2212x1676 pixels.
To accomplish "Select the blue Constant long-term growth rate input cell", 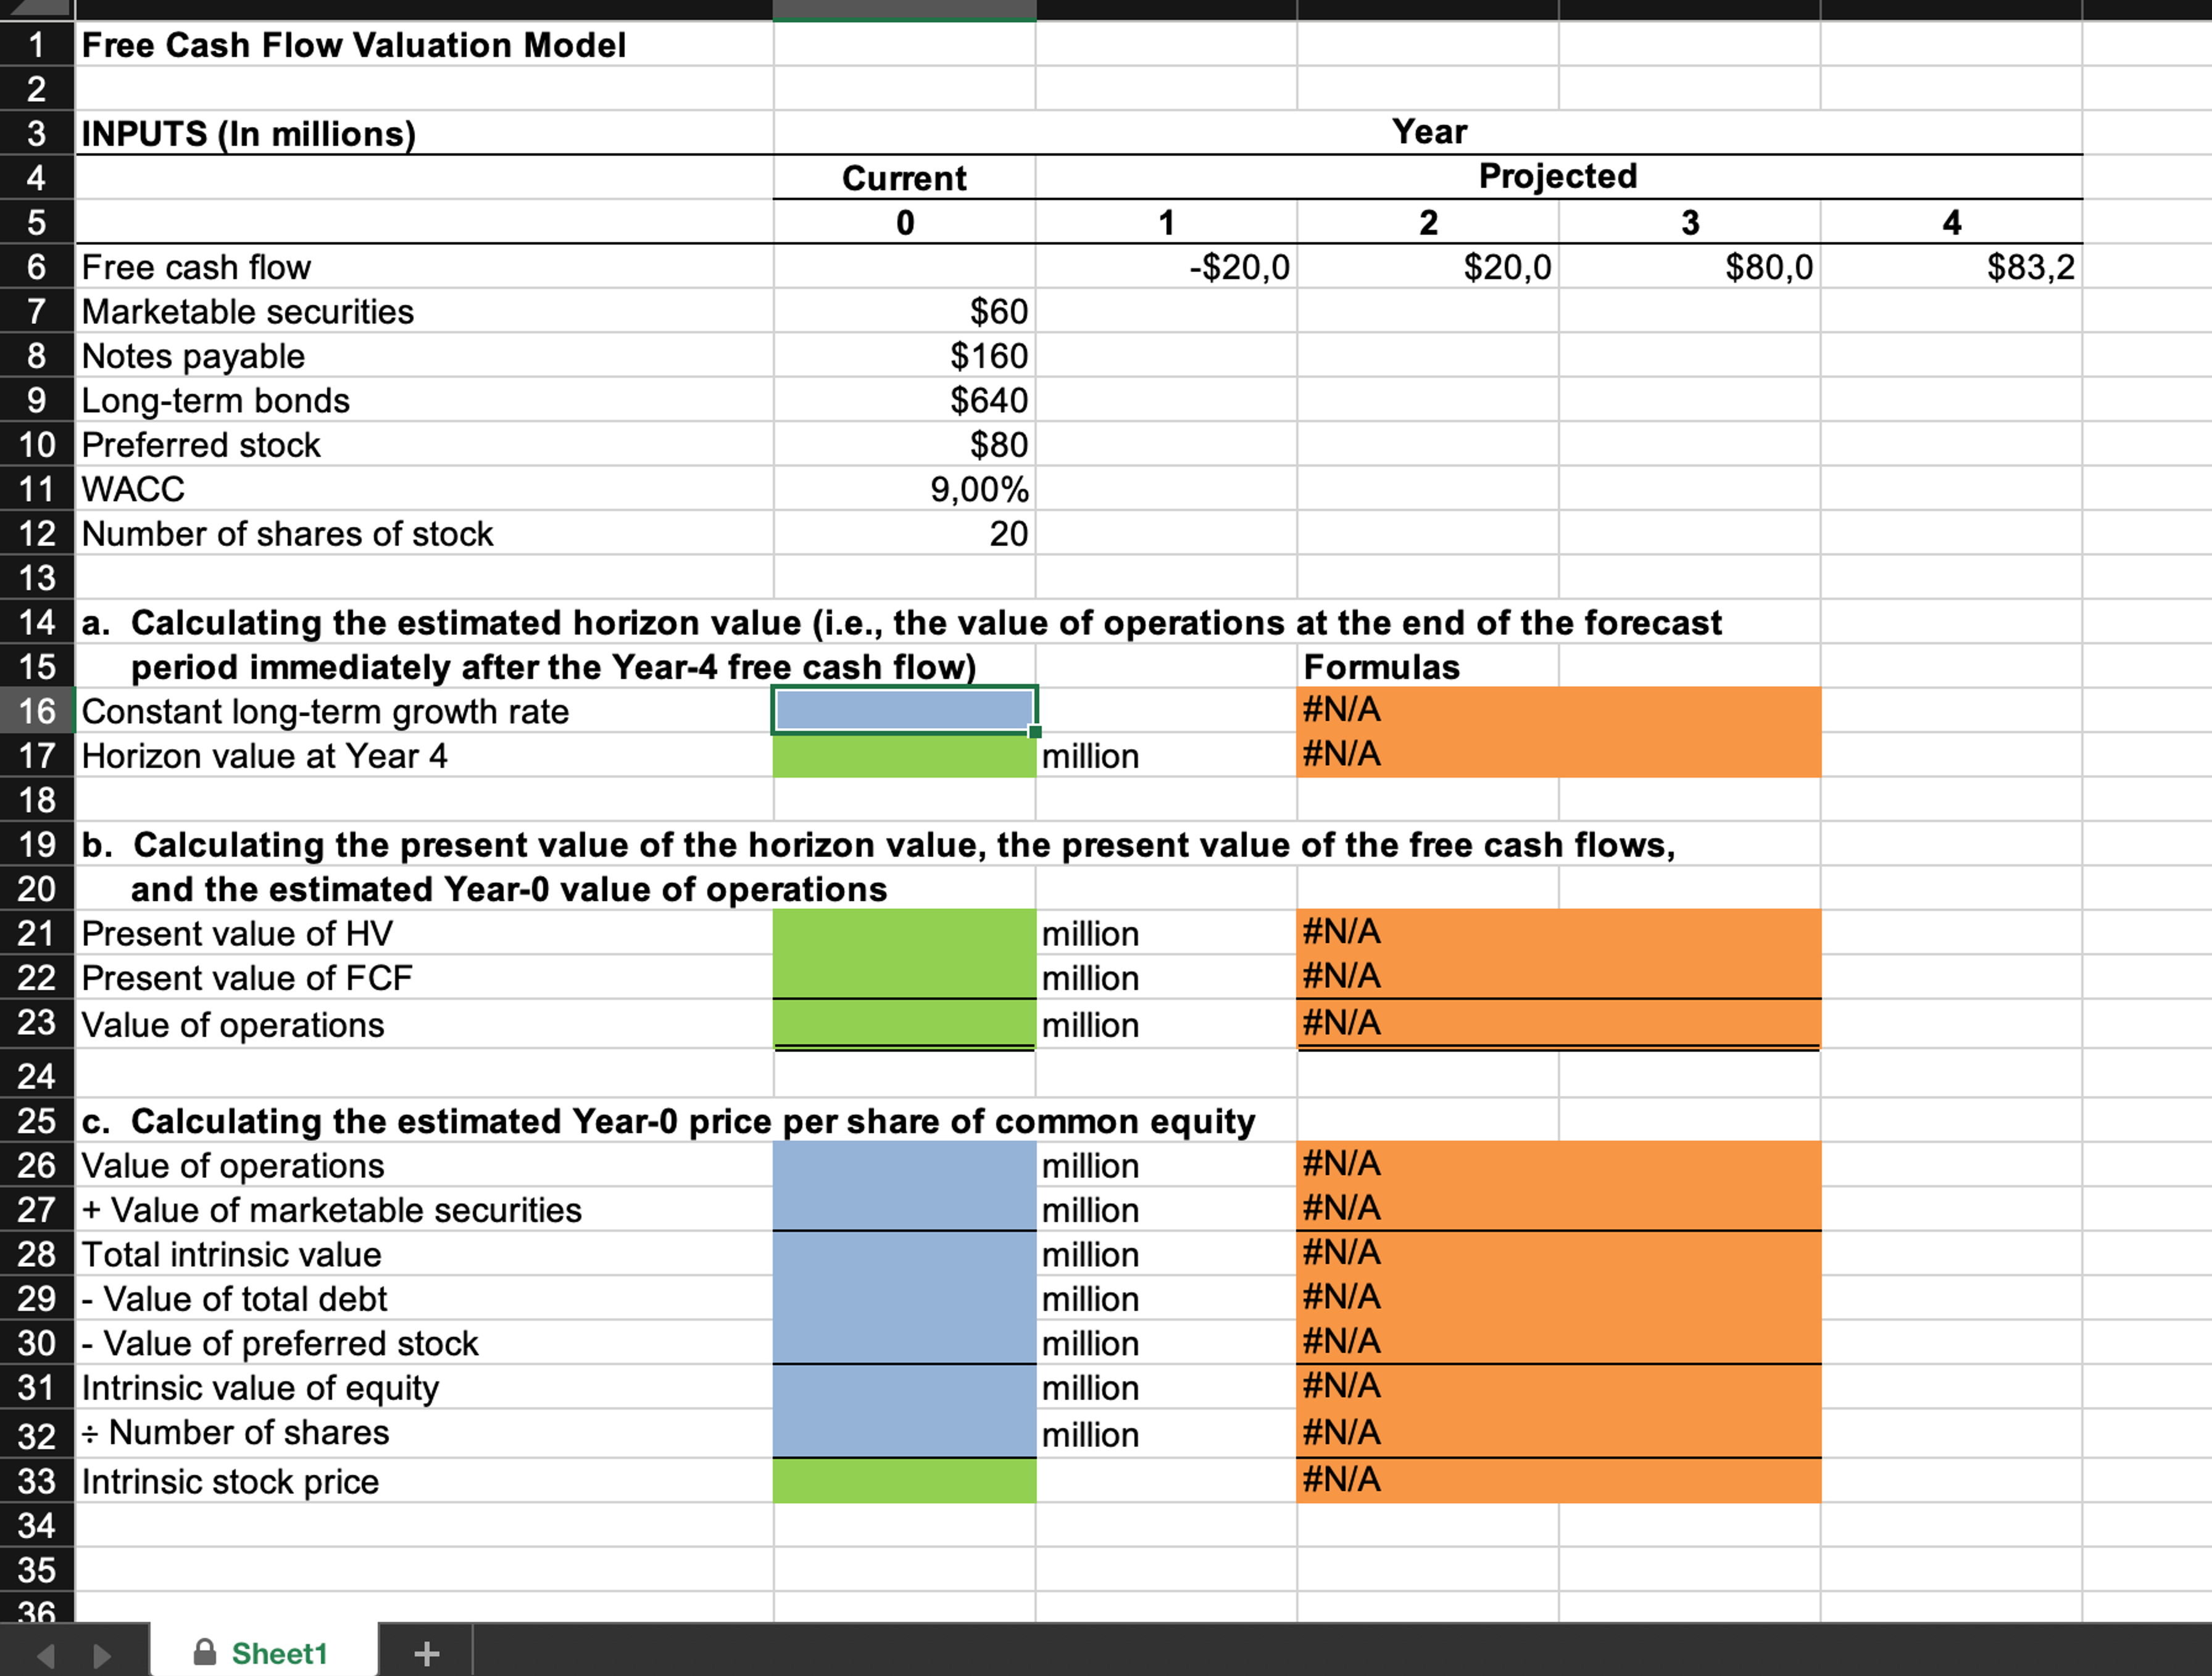I will point(902,710).
